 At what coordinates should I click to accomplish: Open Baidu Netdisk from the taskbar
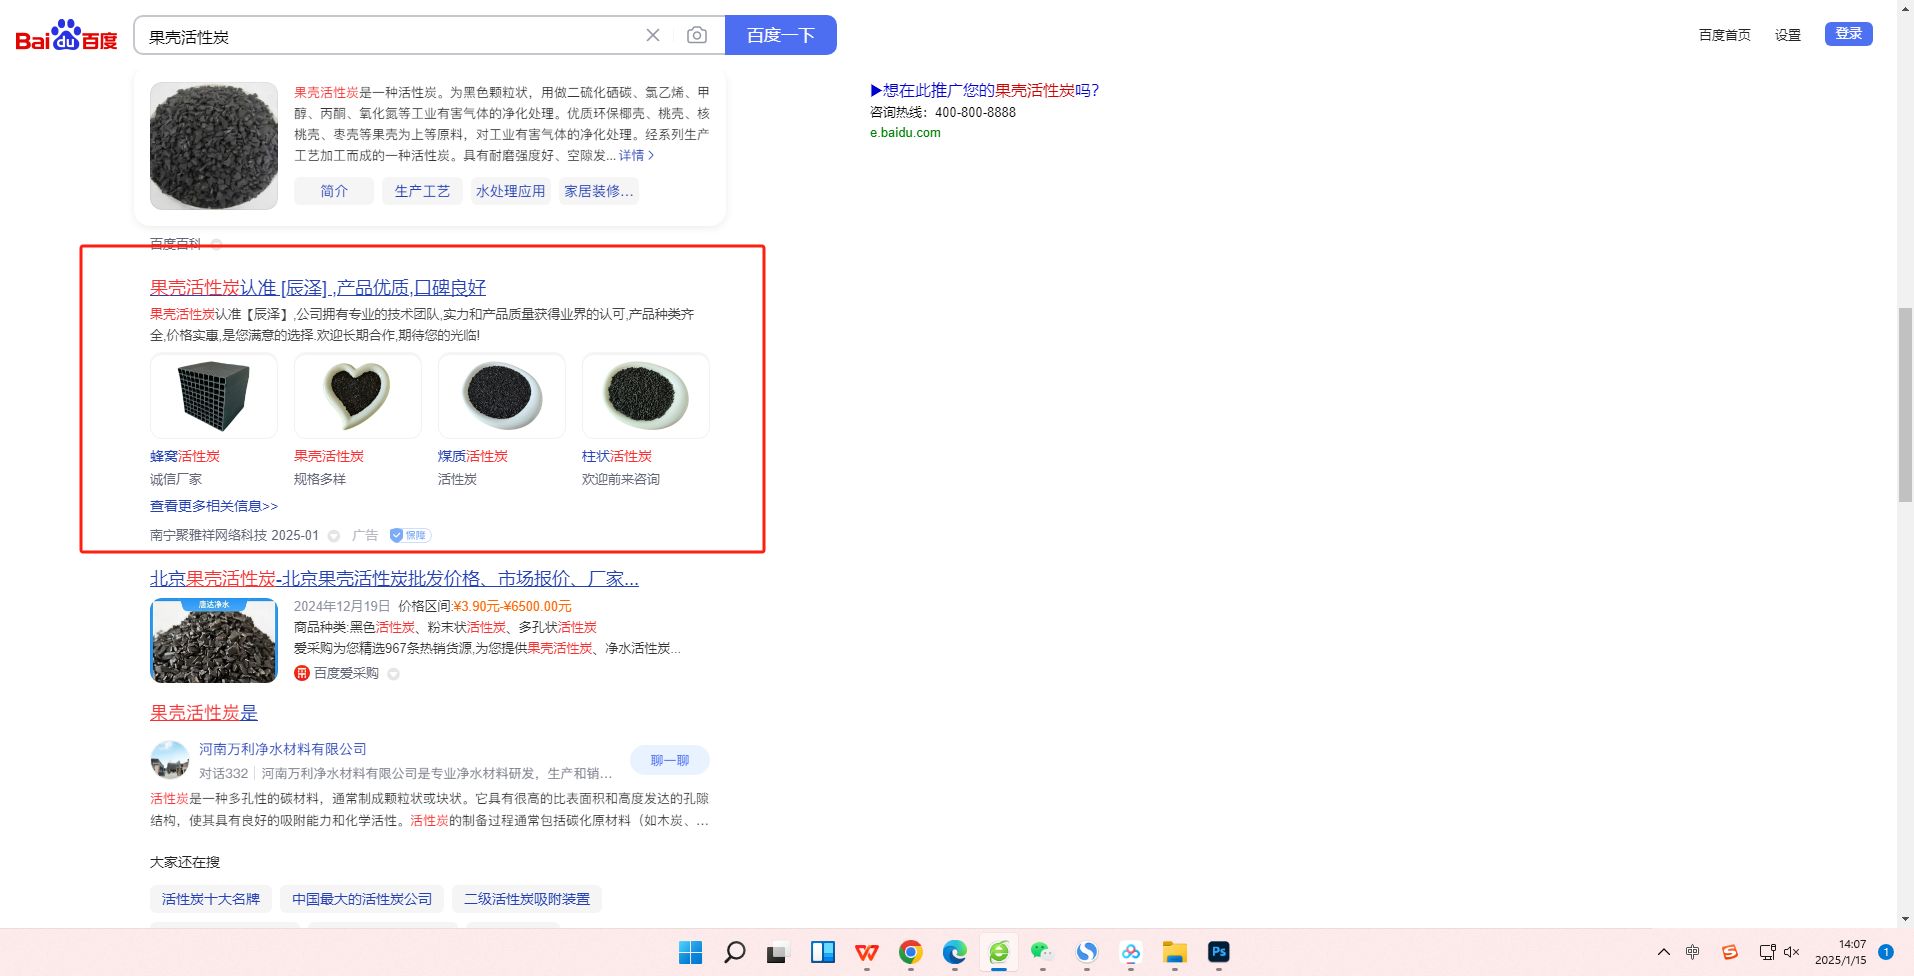1131,952
